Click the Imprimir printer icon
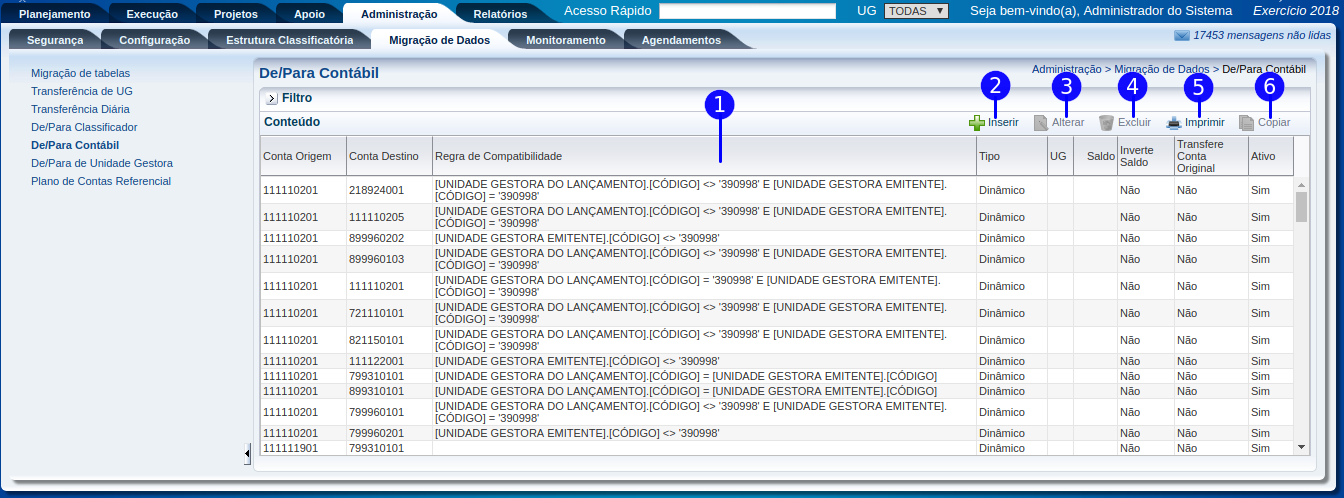1344x498 pixels. pyautogui.click(x=1174, y=123)
